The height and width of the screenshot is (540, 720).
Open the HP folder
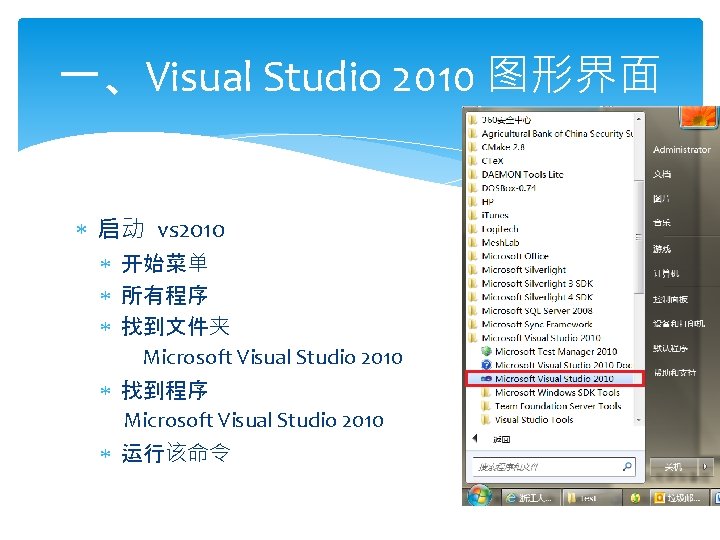click(x=481, y=202)
